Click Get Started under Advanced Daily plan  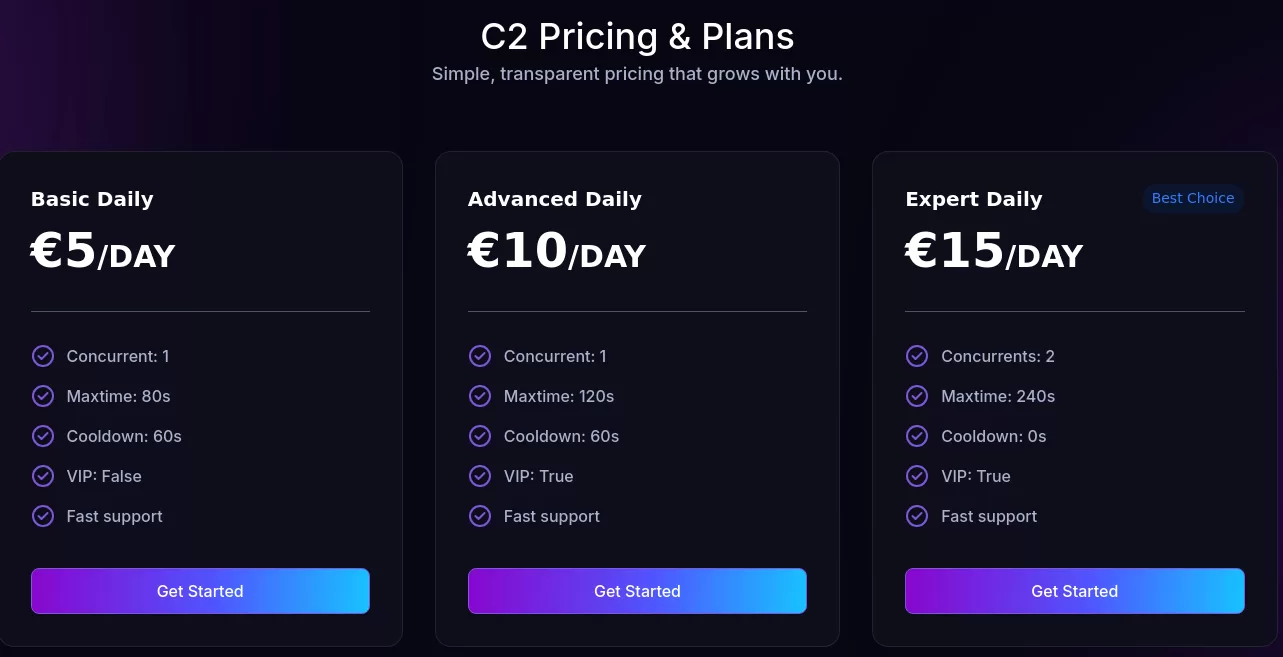click(x=637, y=591)
